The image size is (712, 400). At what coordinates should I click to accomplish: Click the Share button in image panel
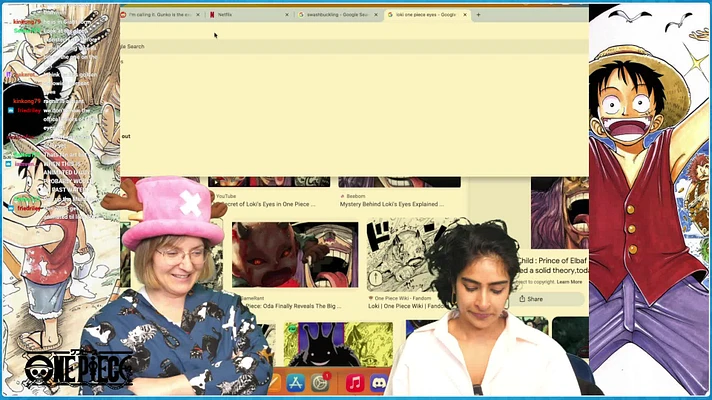coord(547,299)
